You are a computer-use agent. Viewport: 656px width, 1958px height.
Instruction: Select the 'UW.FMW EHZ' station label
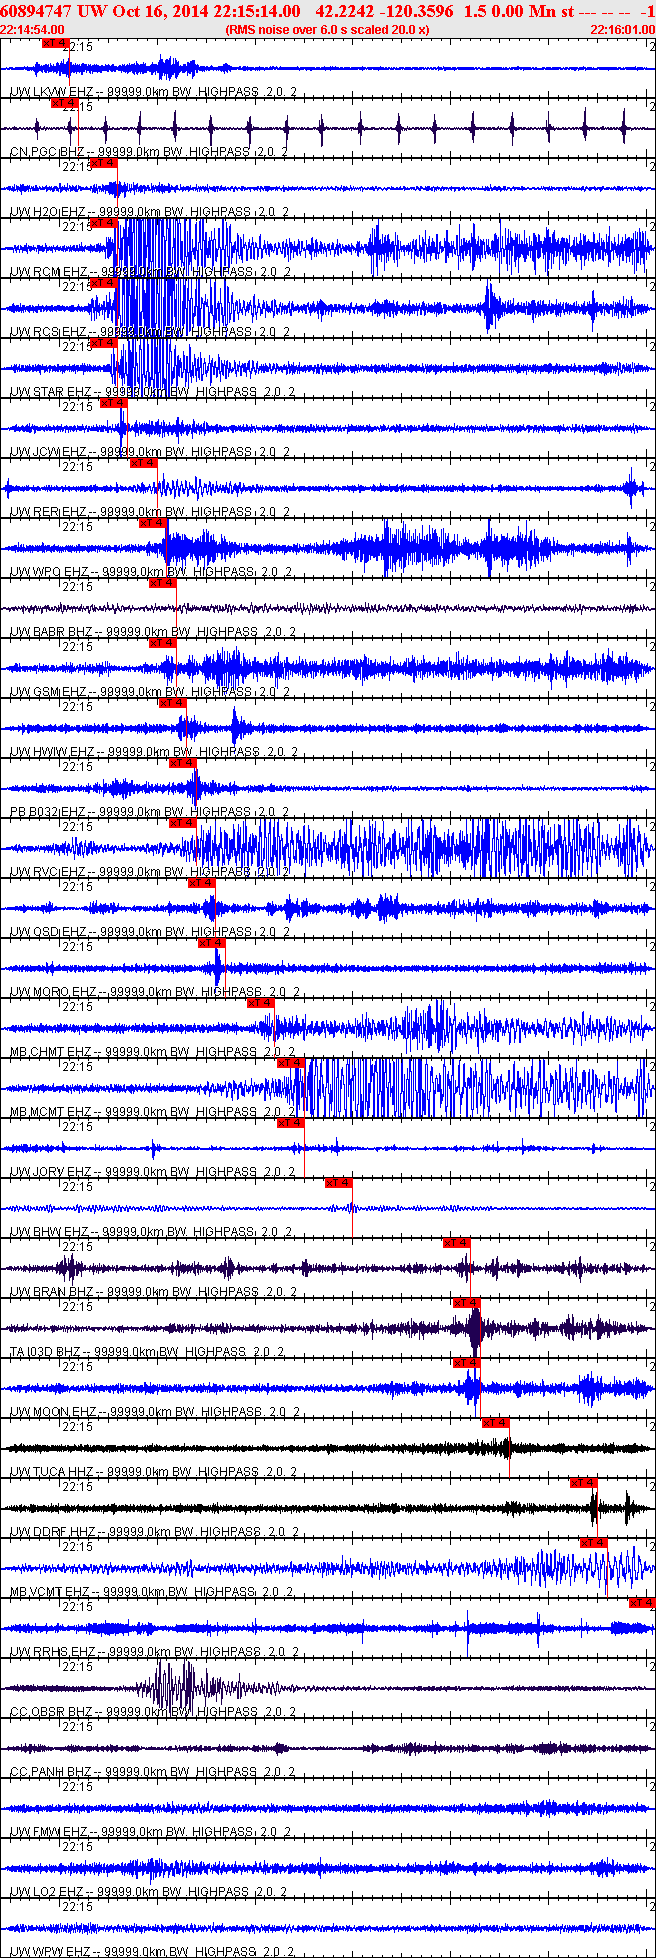click(x=49, y=1832)
